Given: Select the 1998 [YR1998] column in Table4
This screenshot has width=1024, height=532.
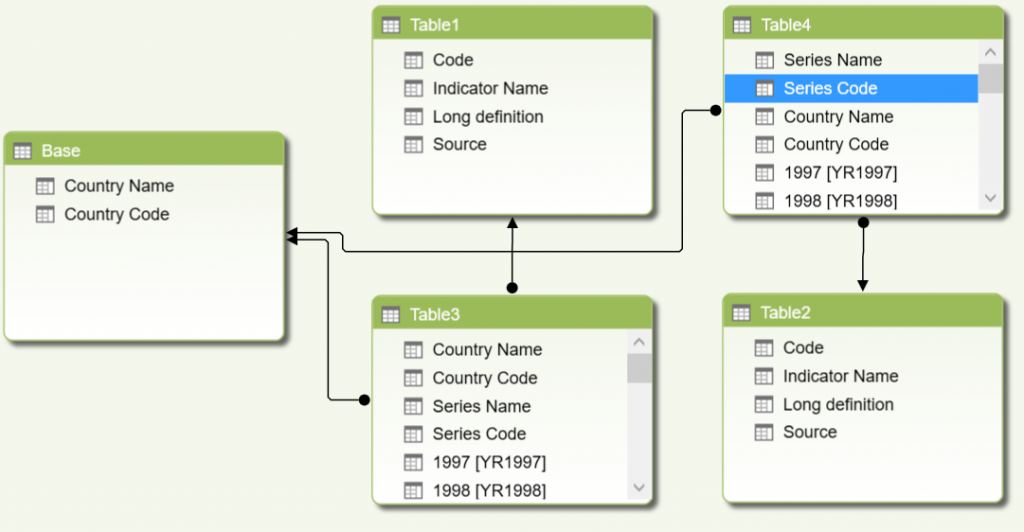Looking at the screenshot, I should tap(840, 201).
